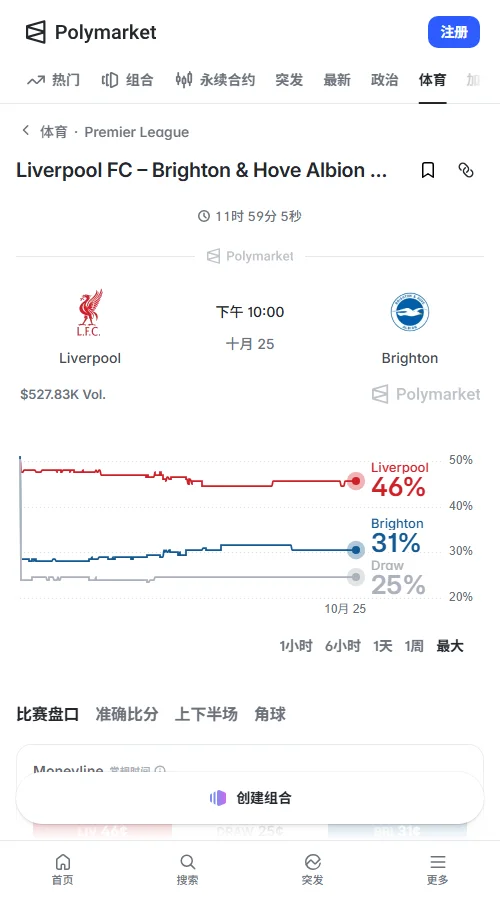Click the Polymarket logo icon in header
The width and height of the screenshot is (500, 900).
[x=36, y=32]
